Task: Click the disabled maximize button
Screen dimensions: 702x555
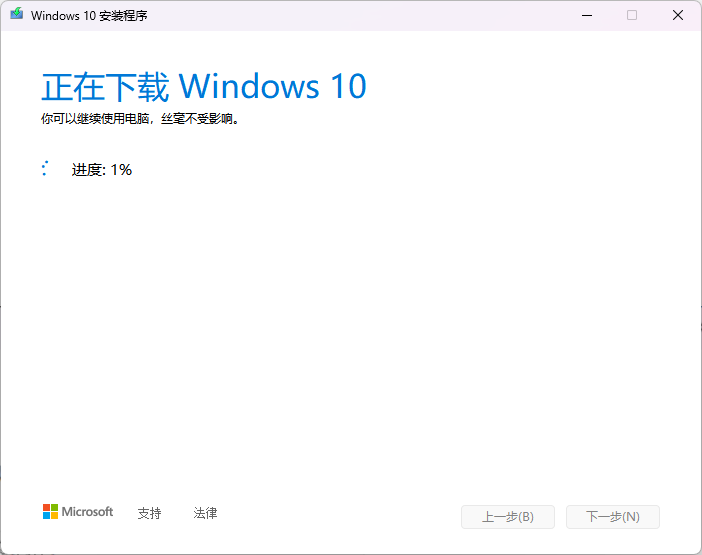Action: tap(632, 15)
